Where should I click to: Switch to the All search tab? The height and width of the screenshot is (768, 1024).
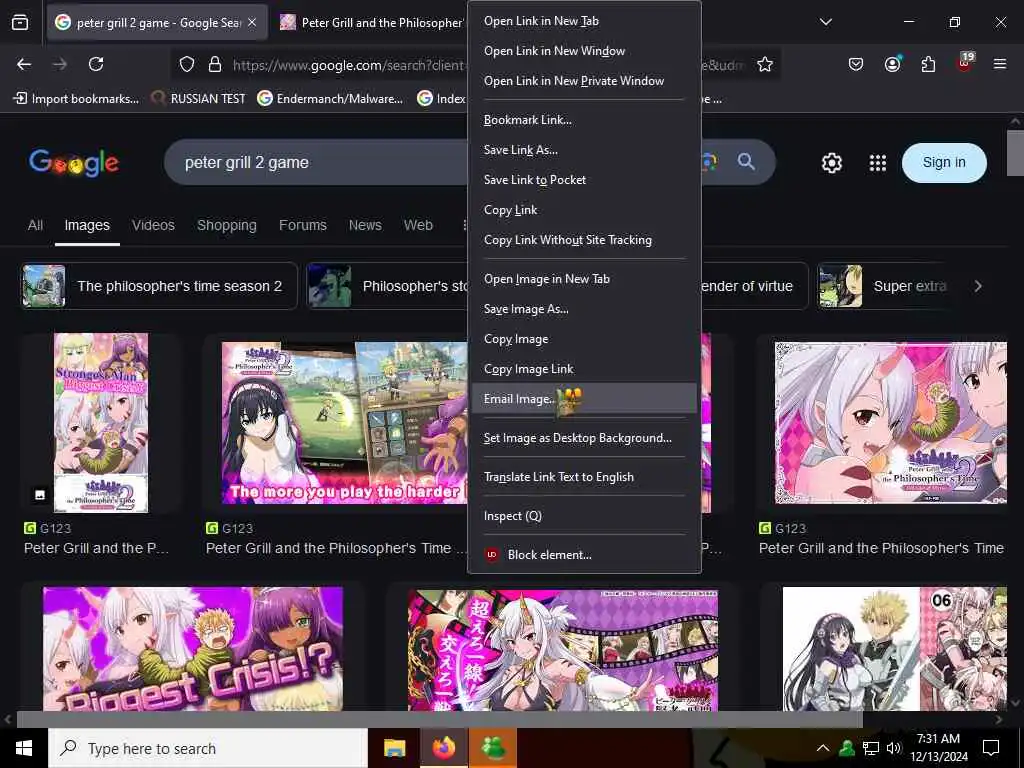click(x=35, y=225)
